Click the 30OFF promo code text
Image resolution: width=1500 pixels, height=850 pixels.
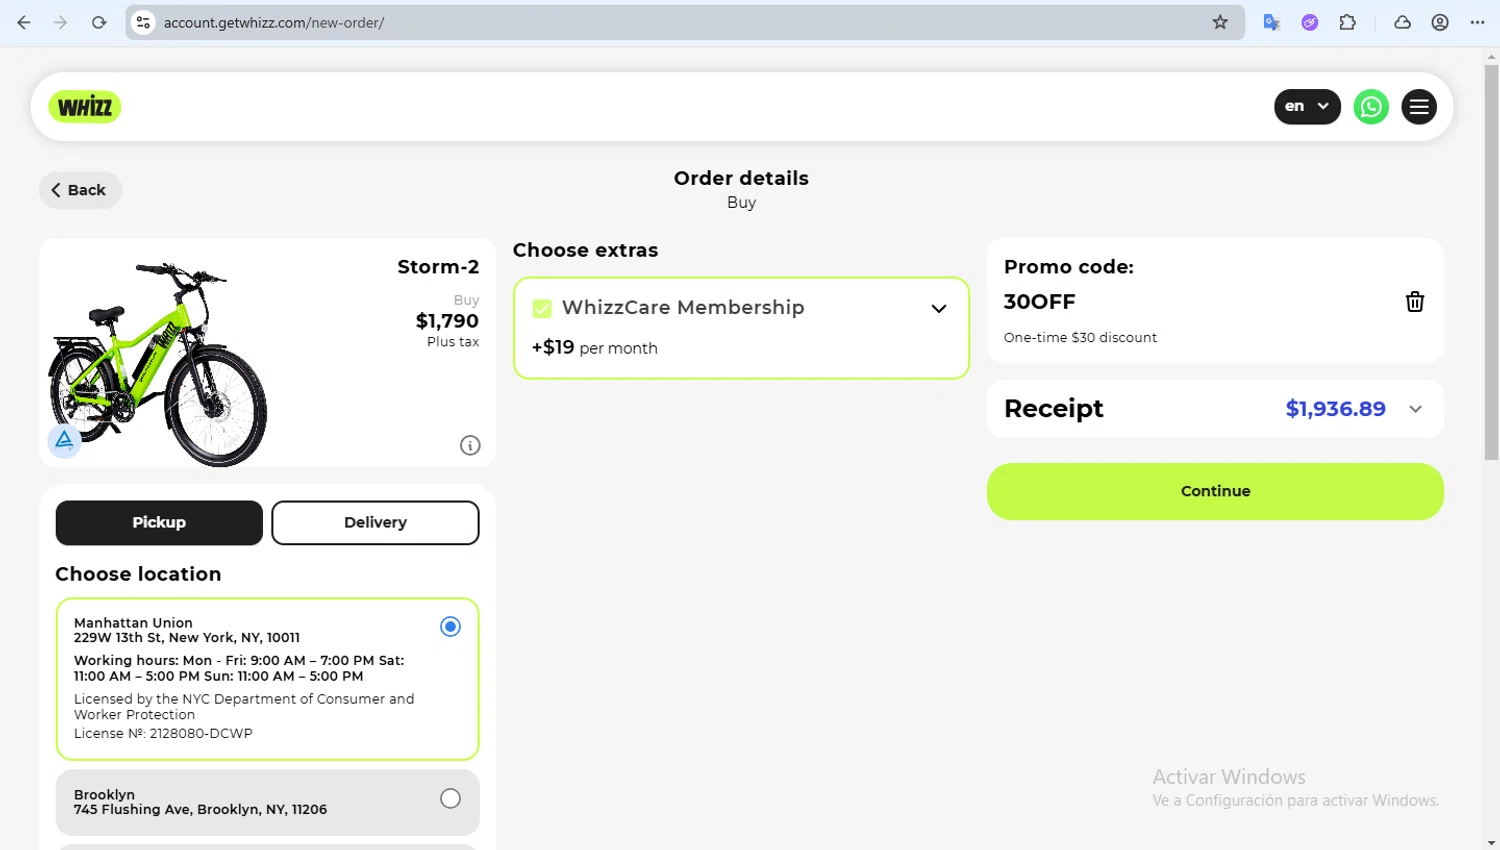(x=1039, y=302)
